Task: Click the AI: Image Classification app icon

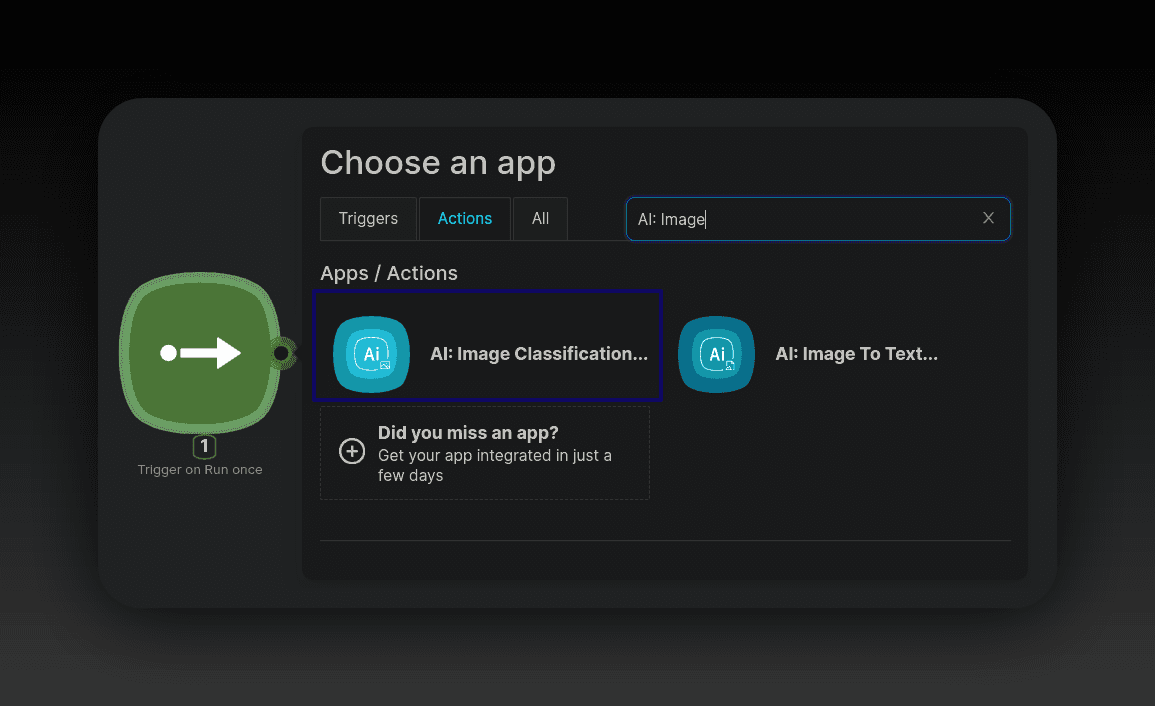Action: click(x=371, y=354)
